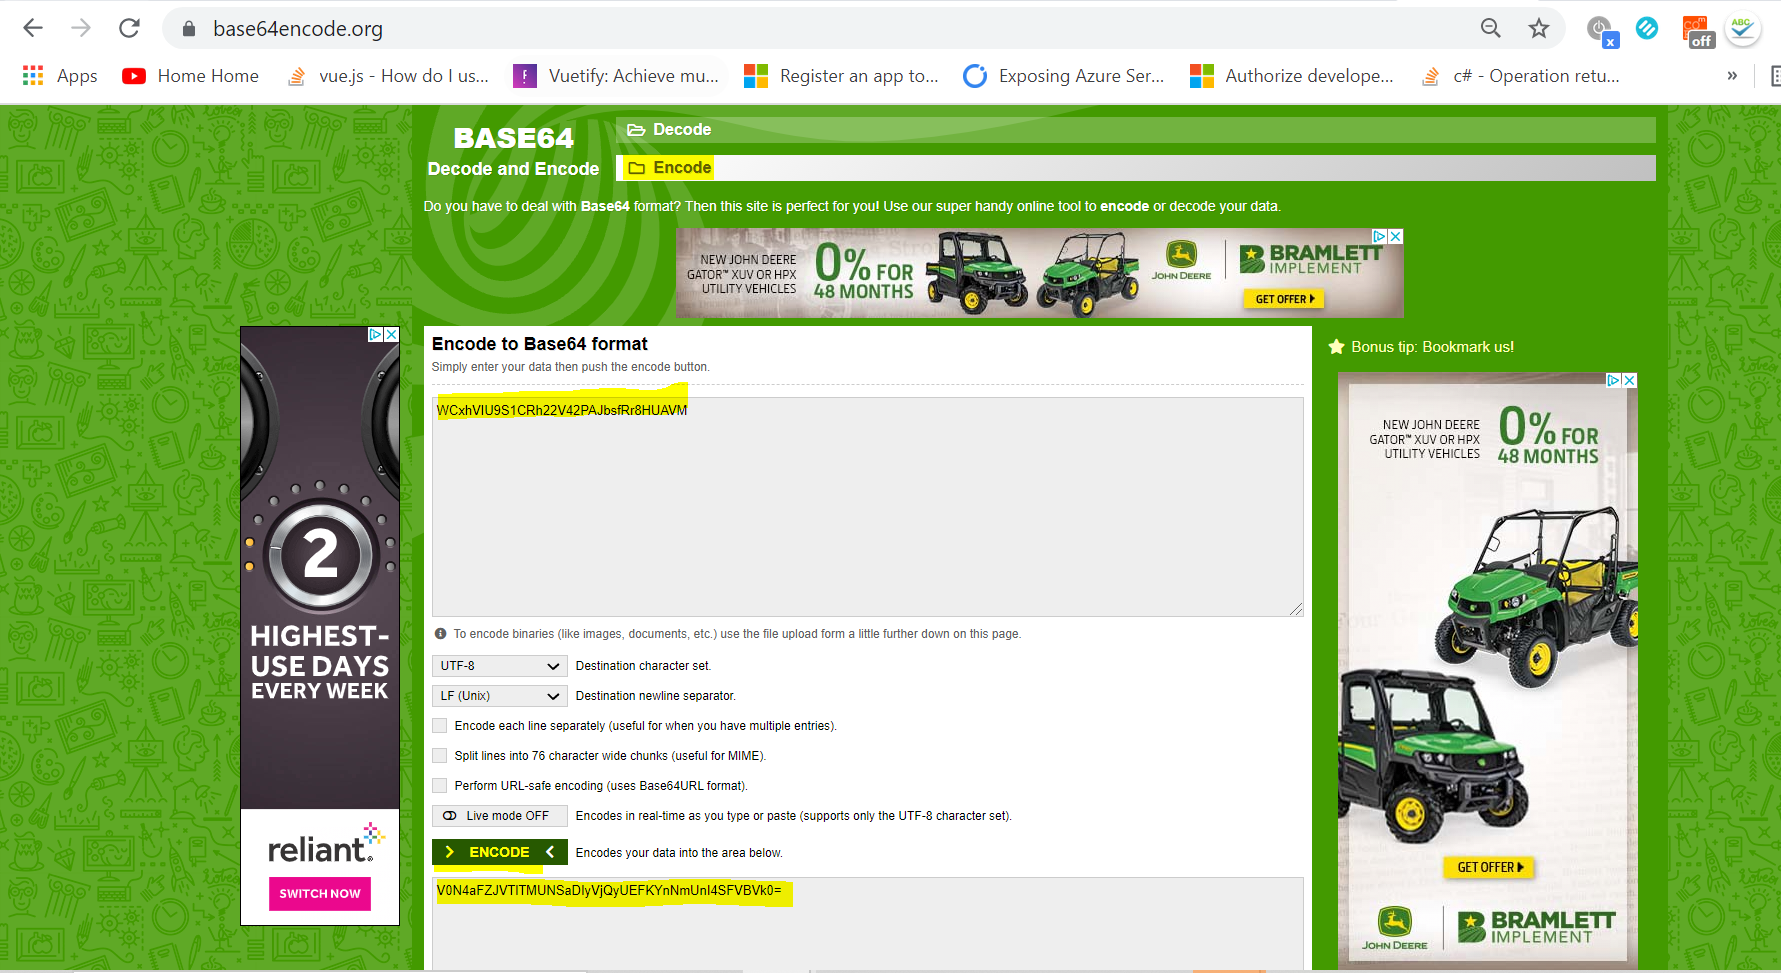Image resolution: width=1781 pixels, height=973 pixels.
Task: Click inside the input text area
Action: click(x=867, y=510)
